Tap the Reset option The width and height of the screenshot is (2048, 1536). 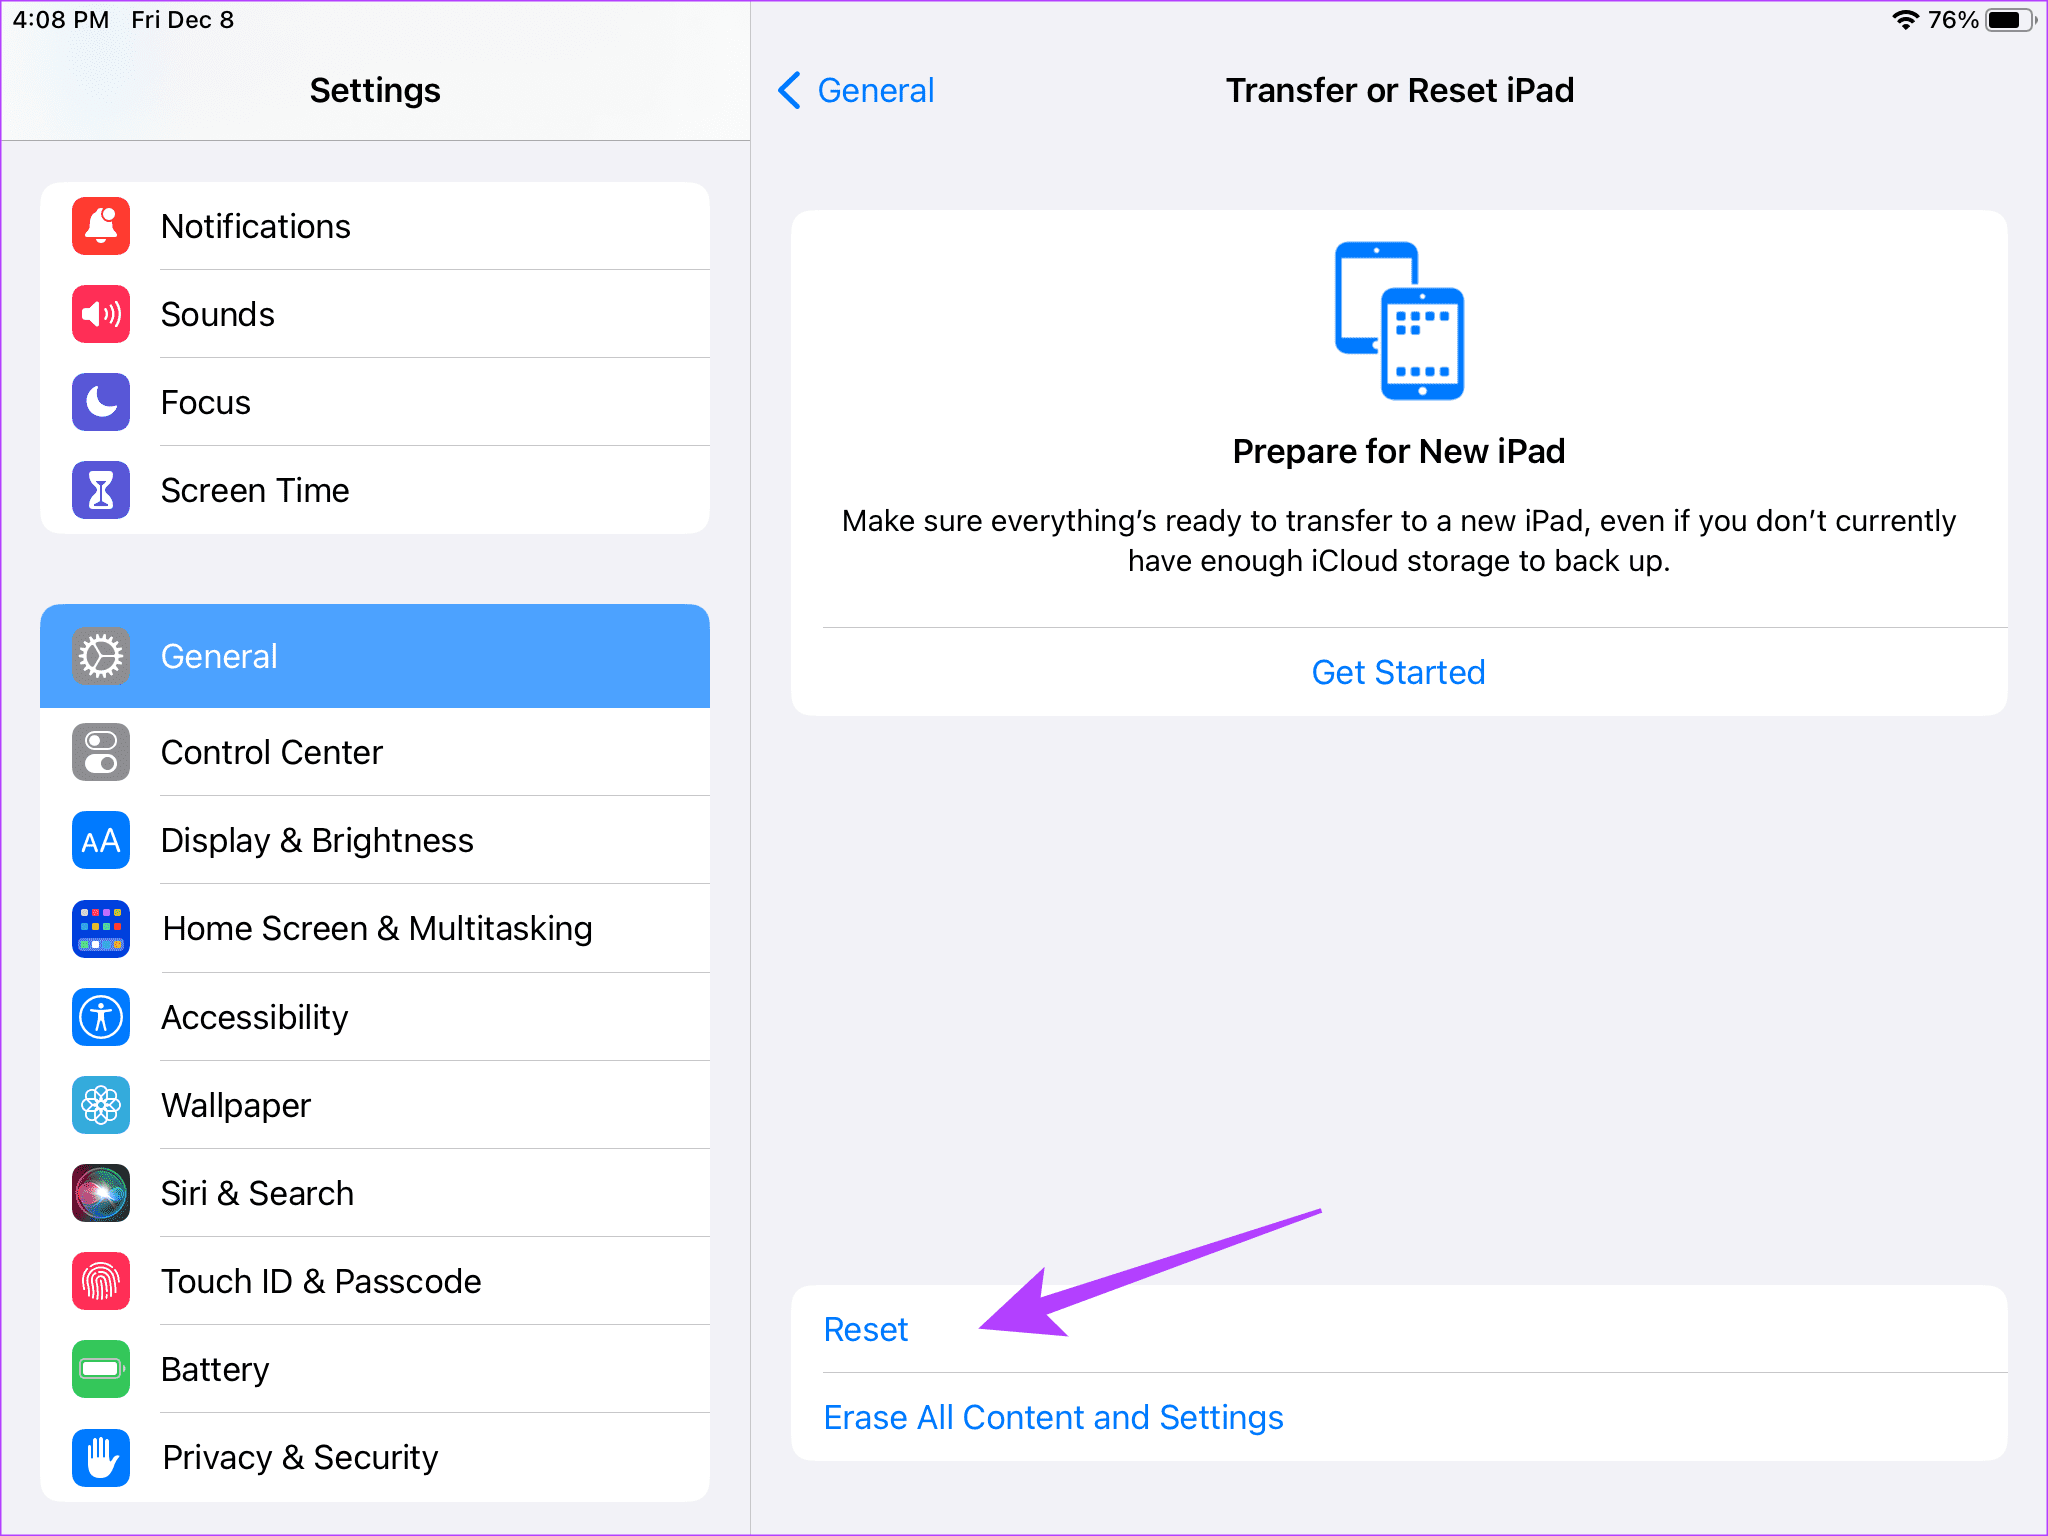click(866, 1329)
